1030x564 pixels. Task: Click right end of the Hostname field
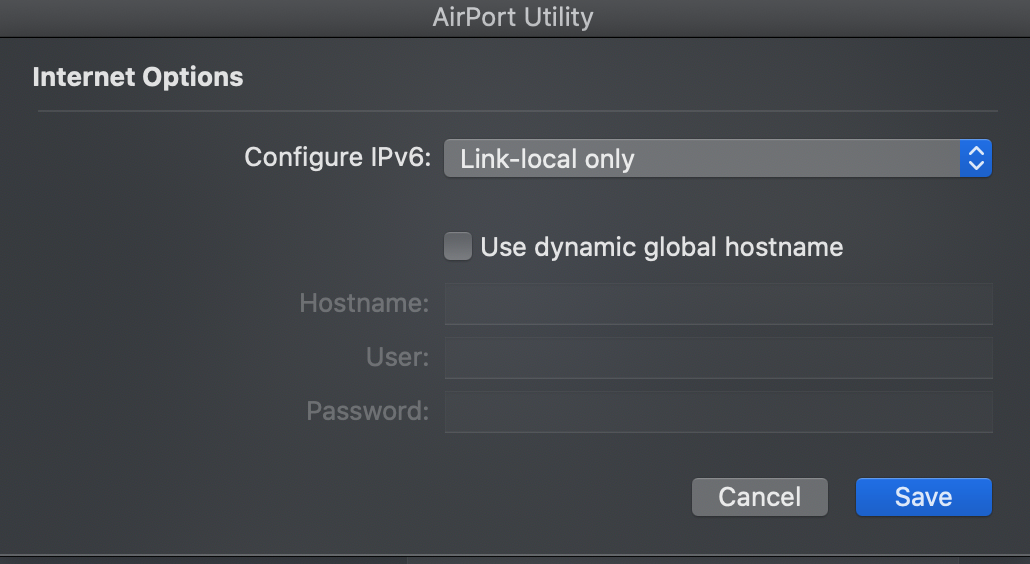(x=975, y=303)
